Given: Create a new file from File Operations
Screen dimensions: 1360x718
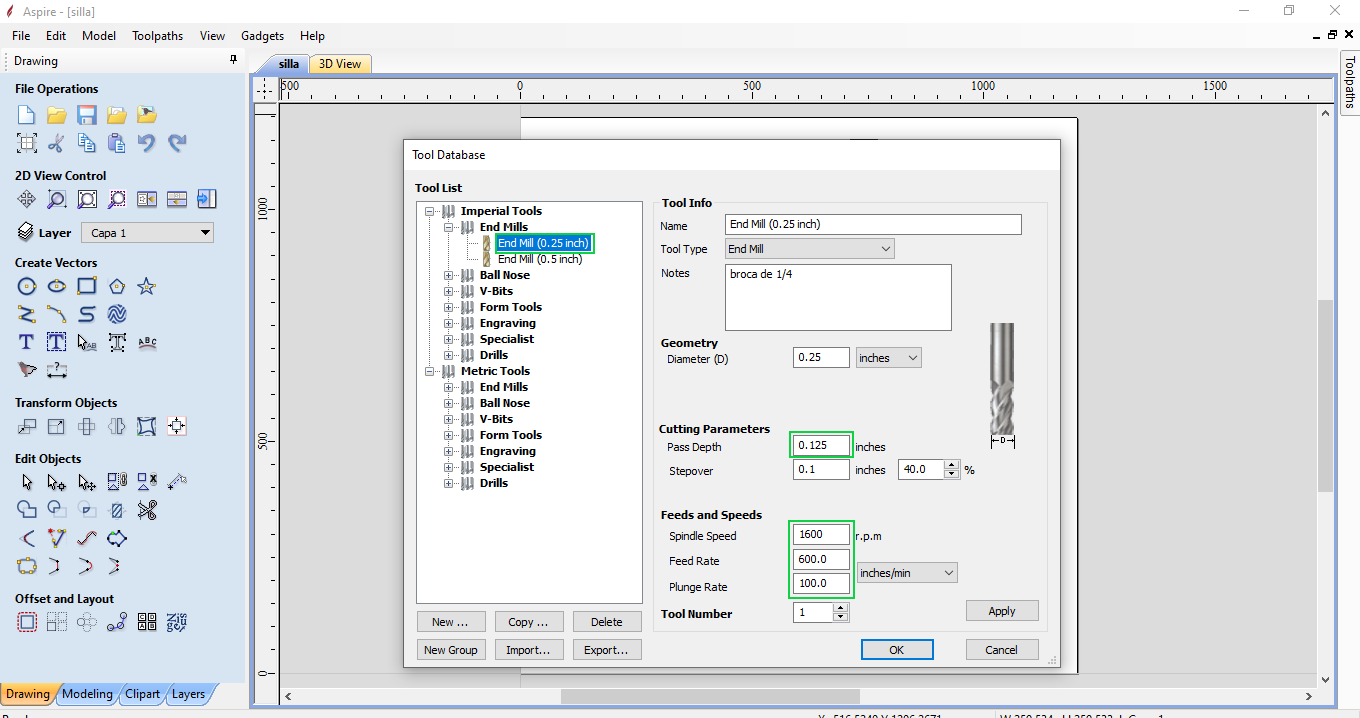Looking at the screenshot, I should point(27,115).
